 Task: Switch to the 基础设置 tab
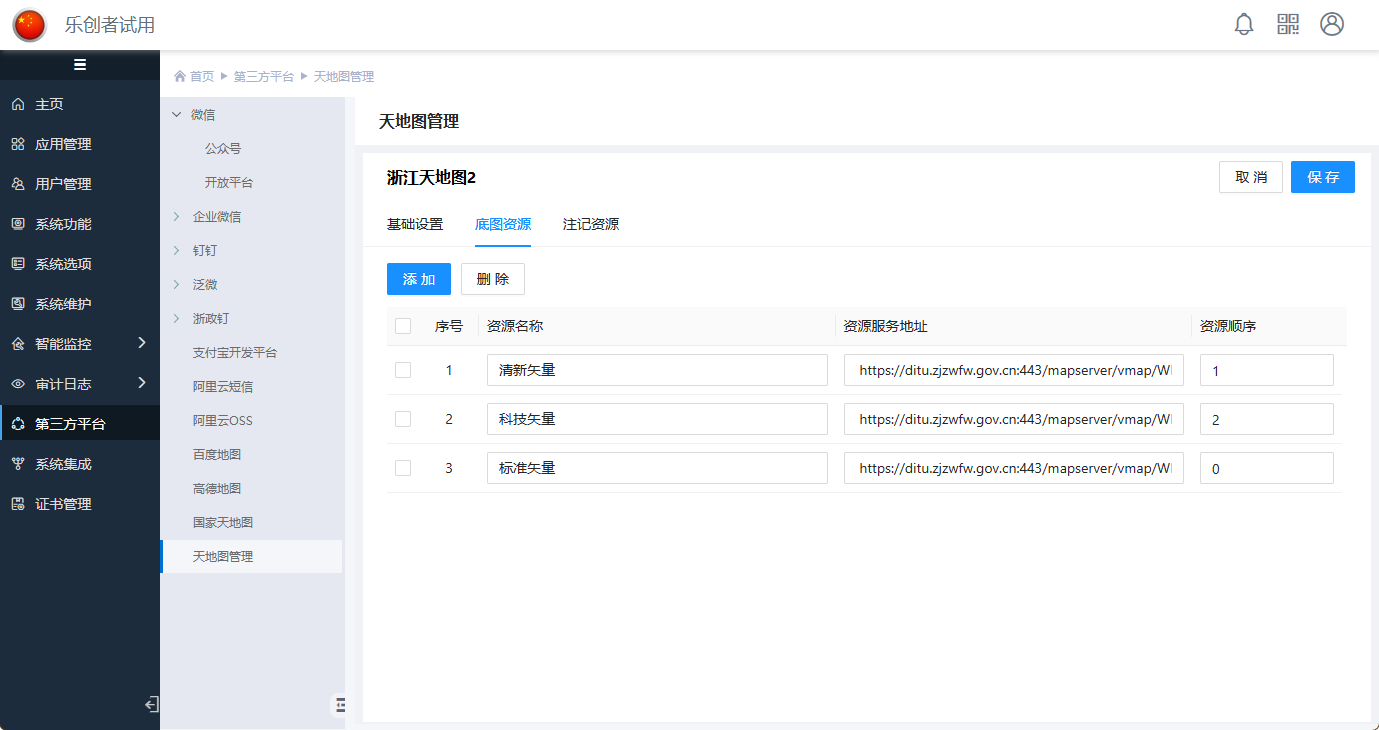point(415,225)
